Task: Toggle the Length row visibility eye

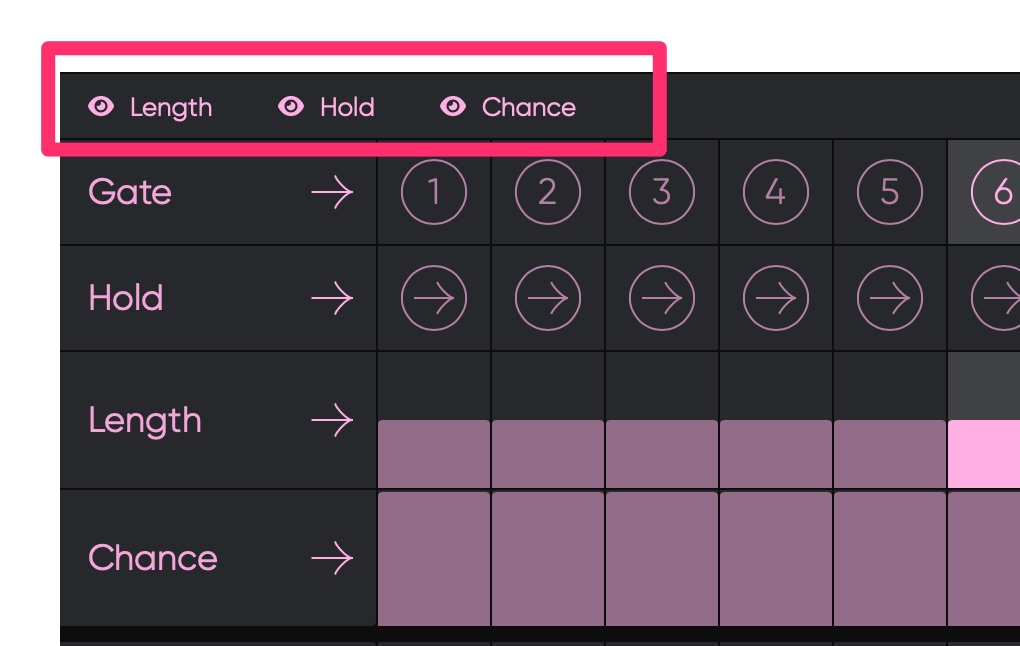Action: tap(101, 107)
